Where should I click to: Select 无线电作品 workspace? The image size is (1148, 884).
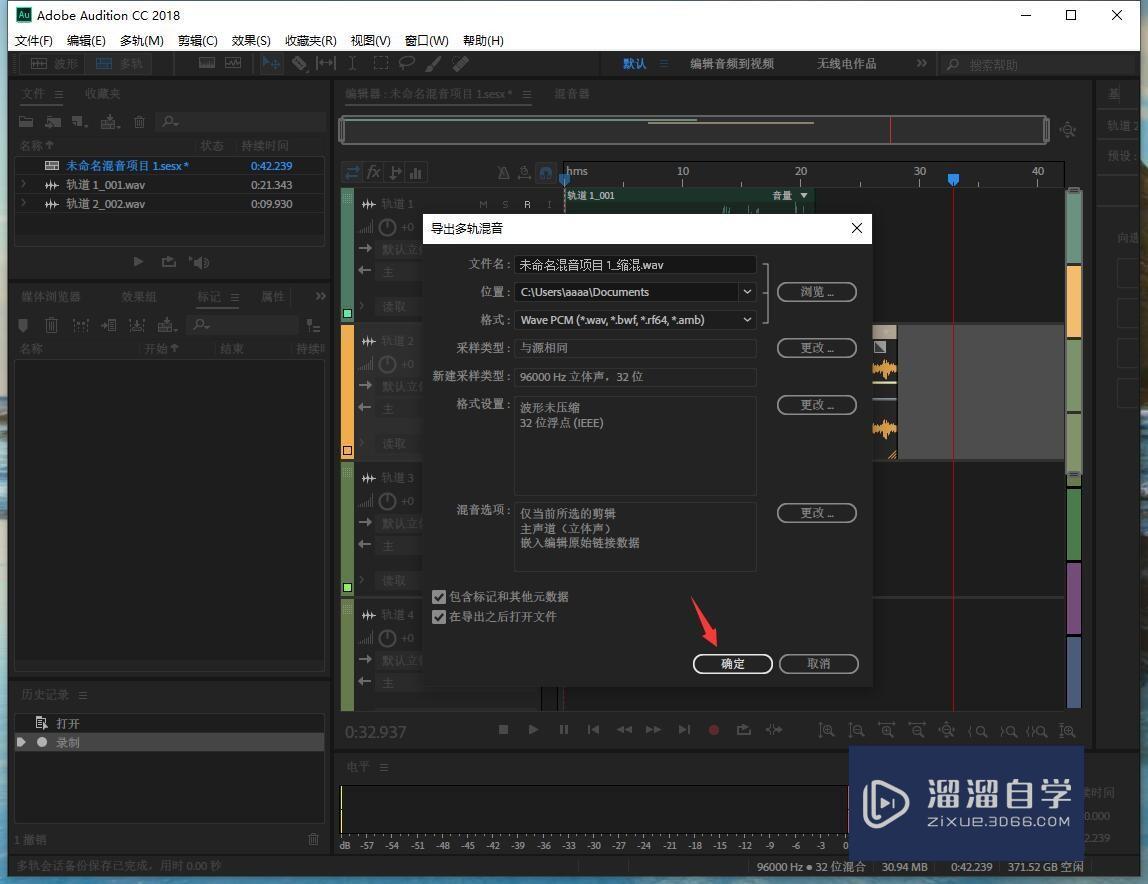(x=846, y=64)
